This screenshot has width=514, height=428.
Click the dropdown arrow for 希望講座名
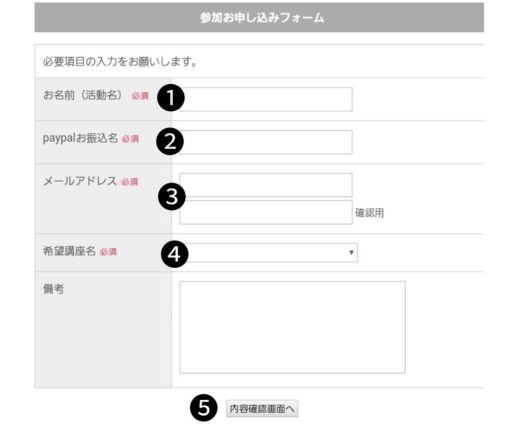coord(351,253)
